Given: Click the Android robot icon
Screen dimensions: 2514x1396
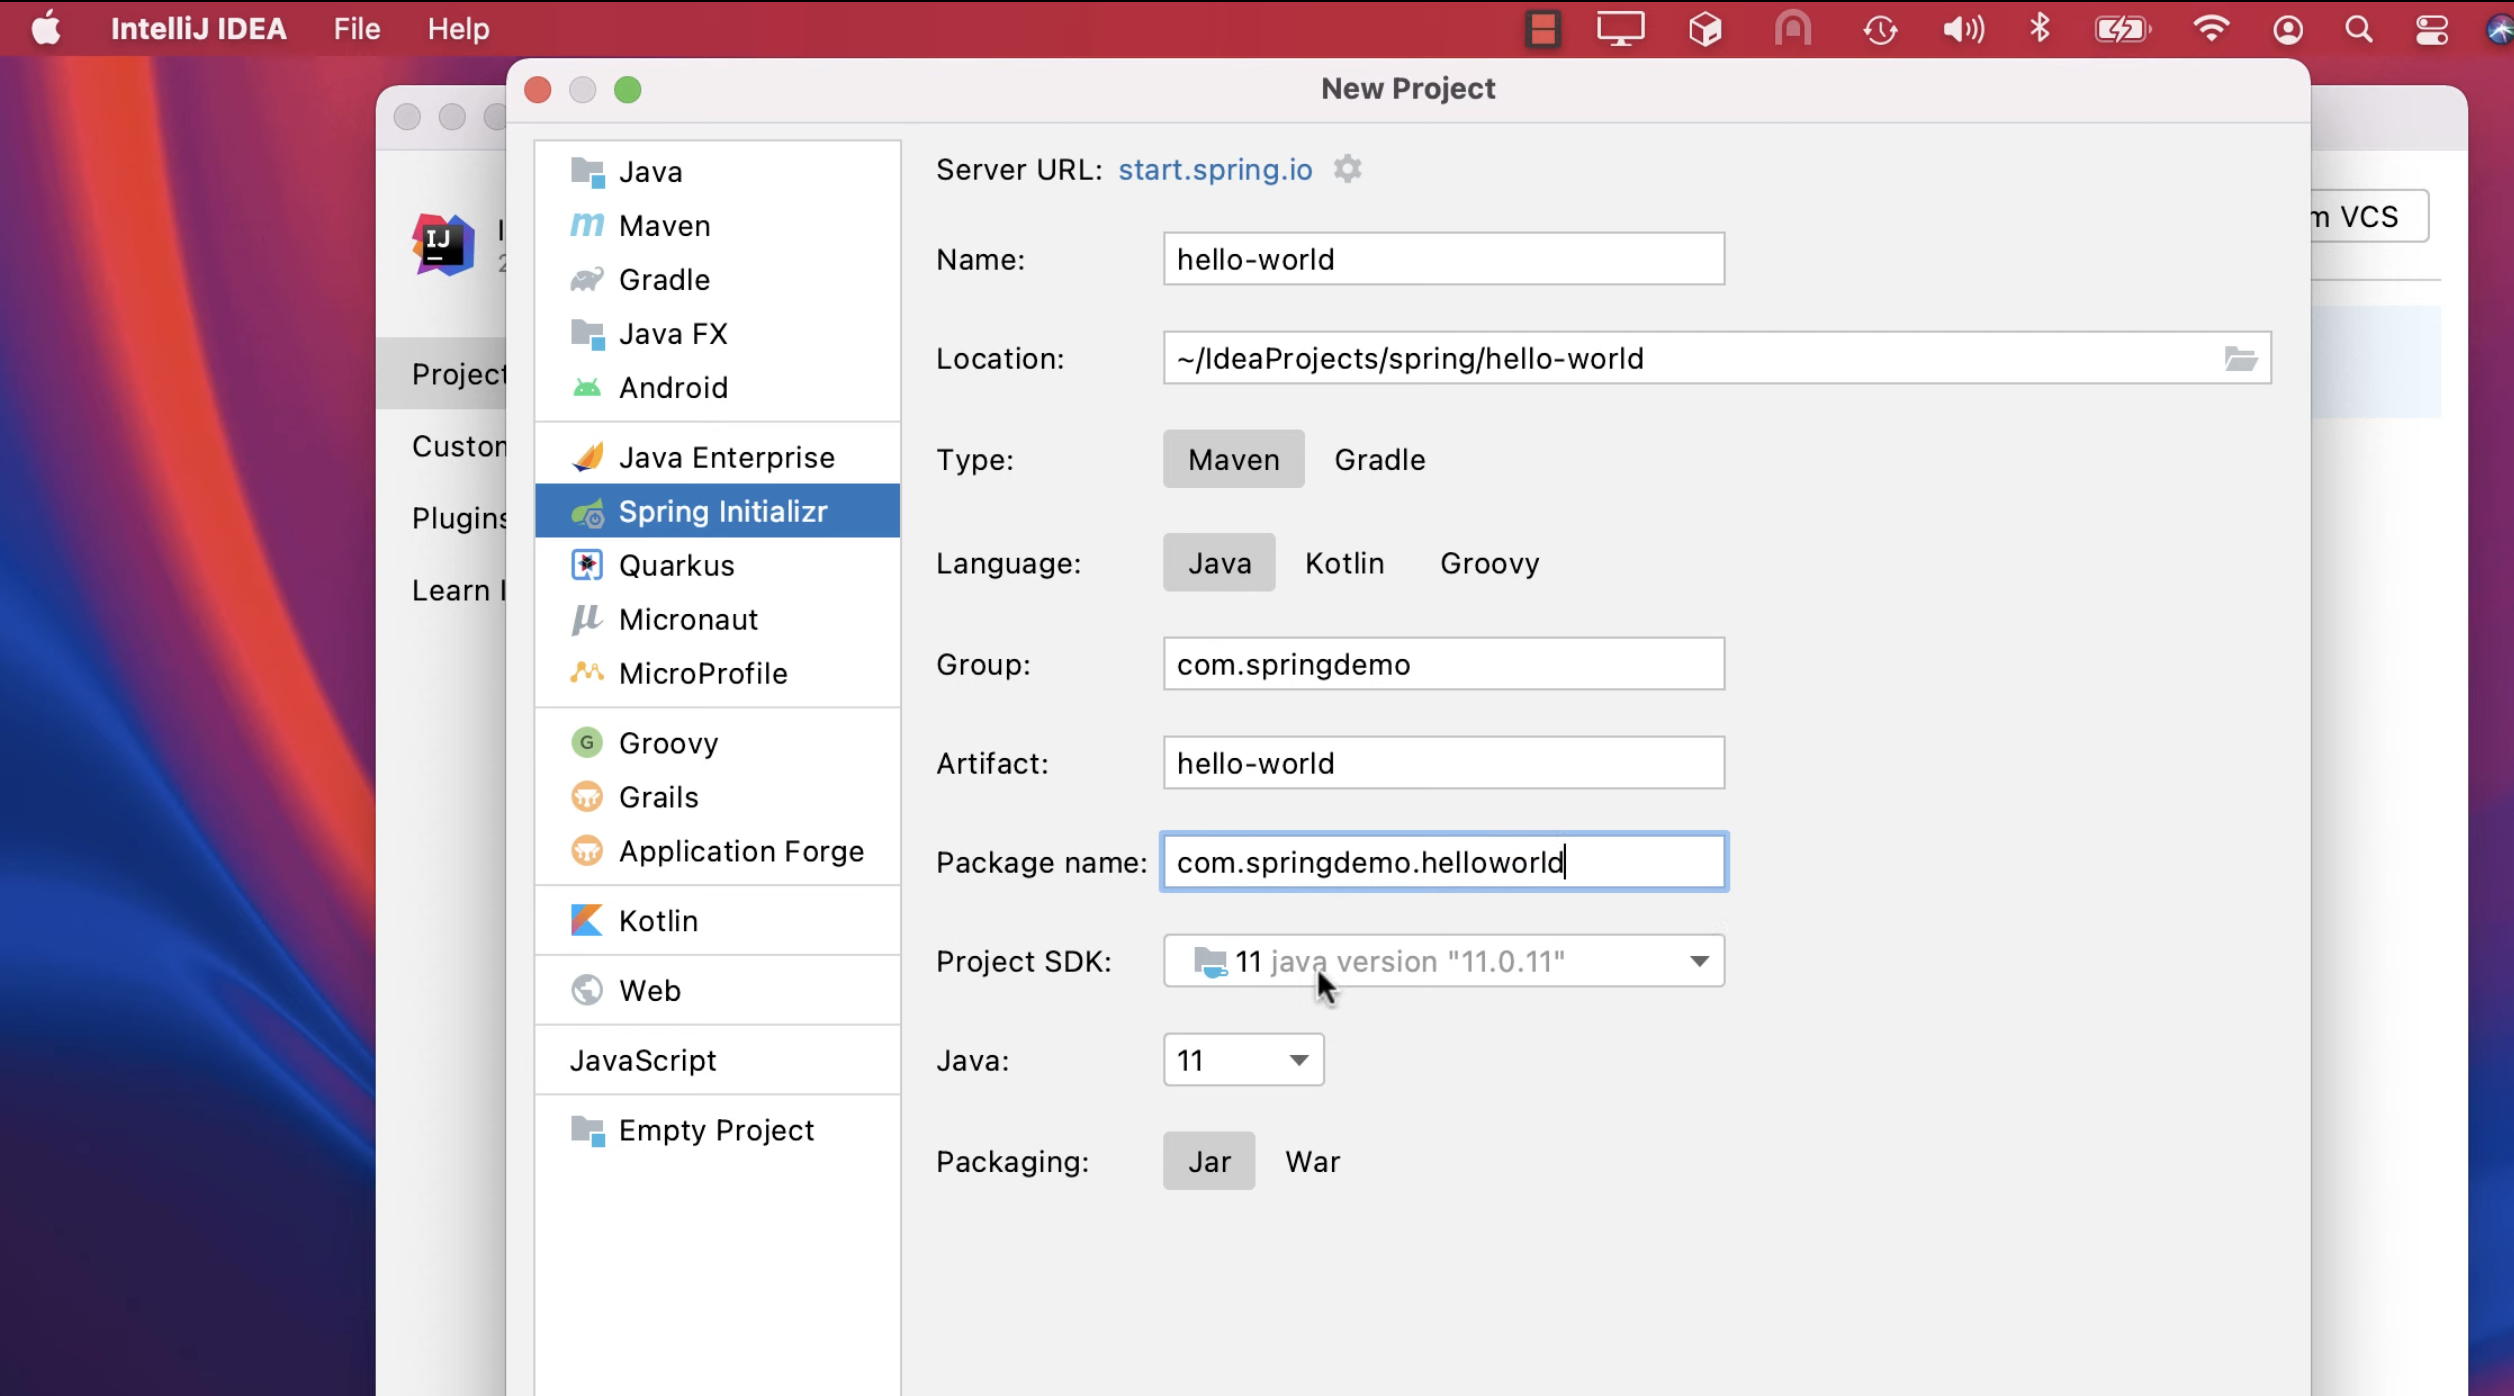Looking at the screenshot, I should (x=587, y=388).
